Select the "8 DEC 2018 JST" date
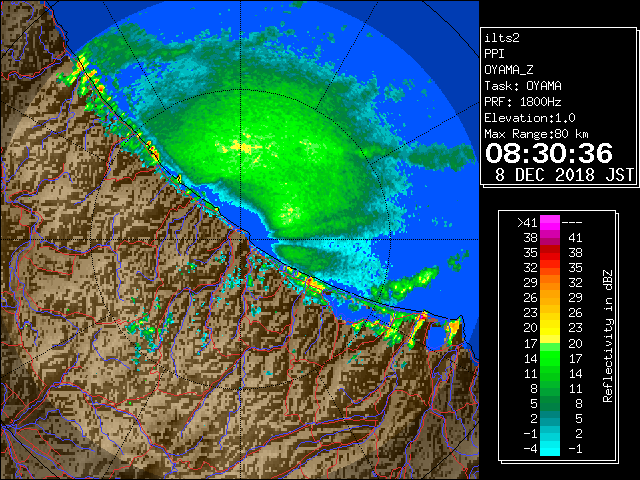640x480 pixels. [x=564, y=175]
